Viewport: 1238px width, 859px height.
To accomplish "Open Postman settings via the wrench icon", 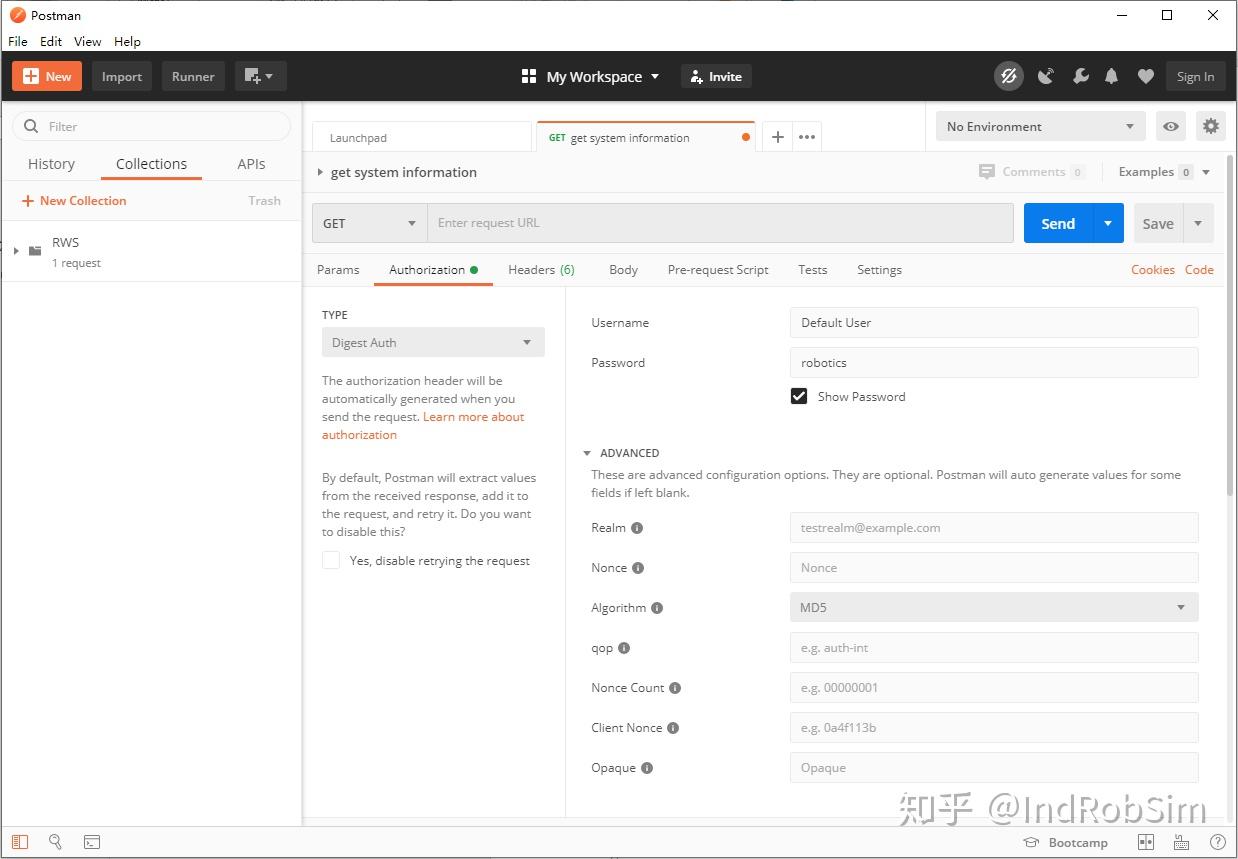I will [x=1080, y=75].
